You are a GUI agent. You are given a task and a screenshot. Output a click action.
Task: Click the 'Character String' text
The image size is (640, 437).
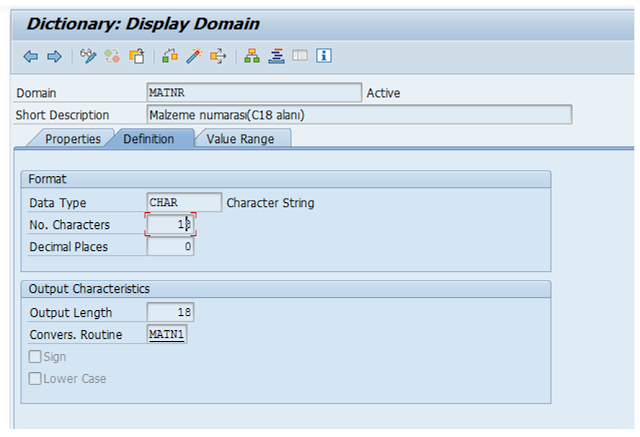click(270, 203)
